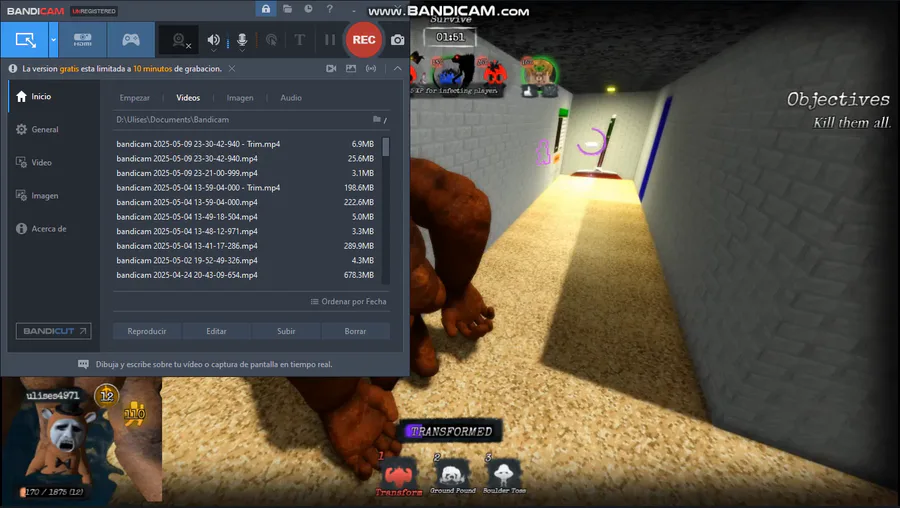Open the Inicio sidebar section
Image resolution: width=900 pixels, height=508 pixels.
(x=54, y=96)
